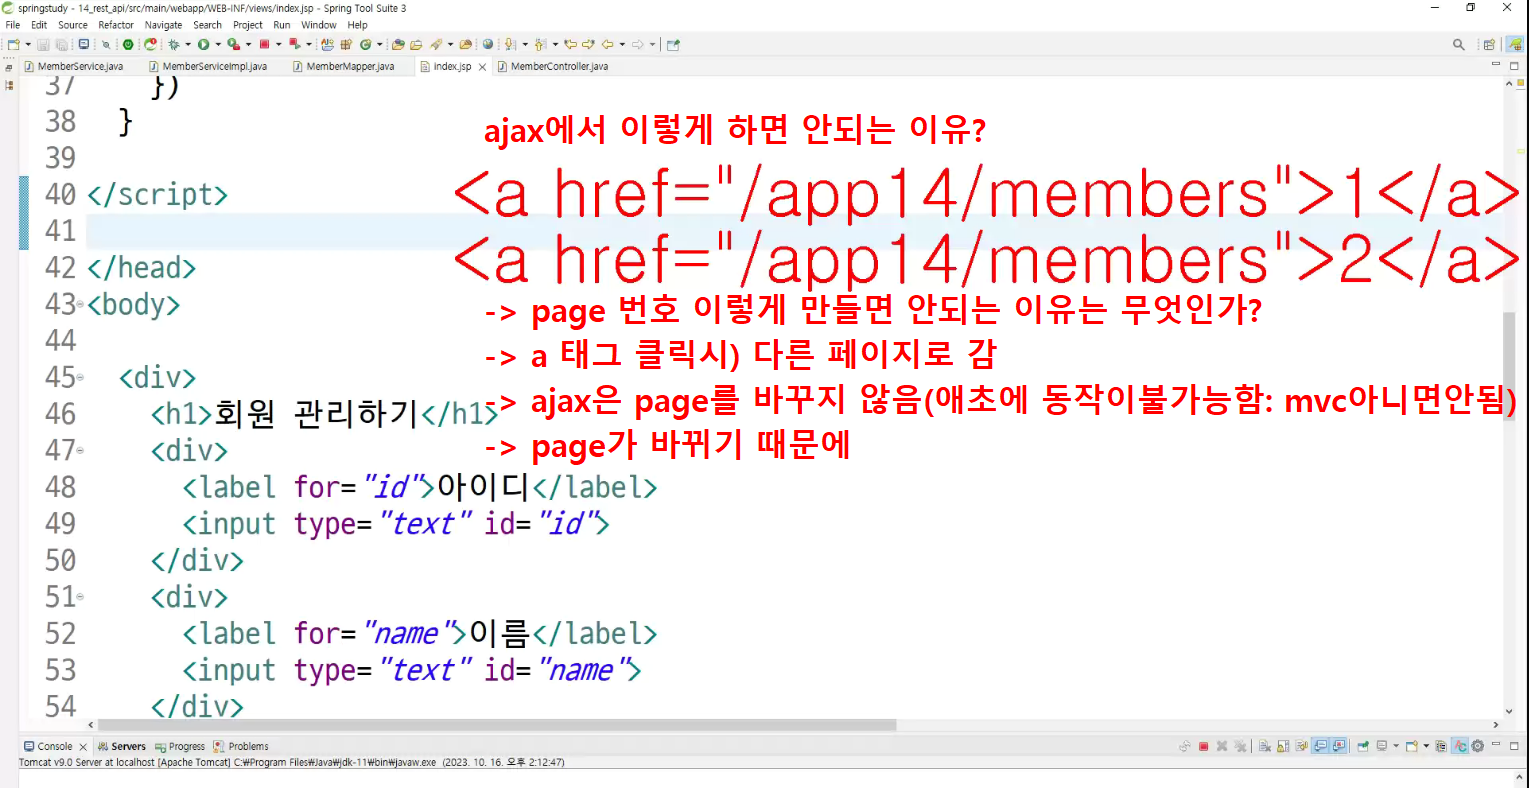Click the Boot Dashboard green power icon
Image resolution: width=1529 pixels, height=788 pixels.
(x=128, y=44)
